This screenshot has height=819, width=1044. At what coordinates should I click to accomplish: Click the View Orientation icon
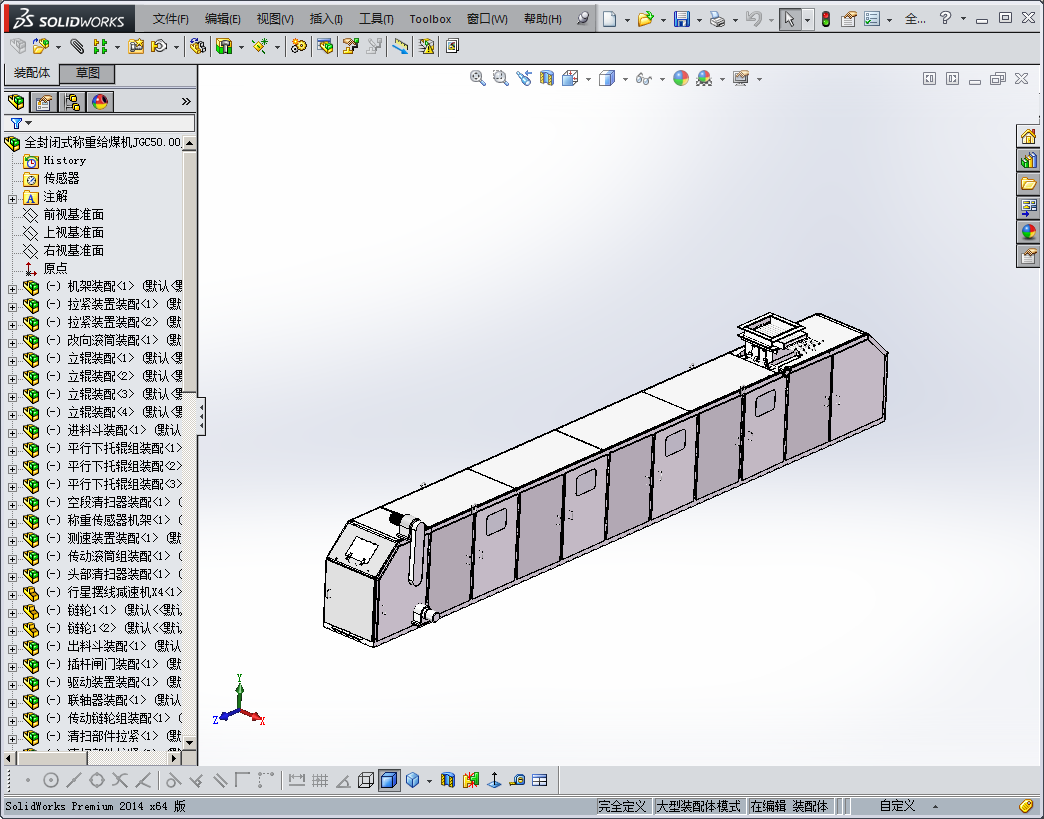point(570,78)
